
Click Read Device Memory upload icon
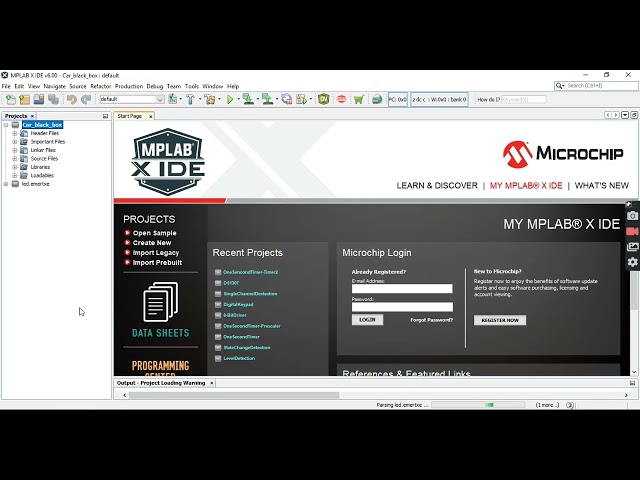(267, 99)
